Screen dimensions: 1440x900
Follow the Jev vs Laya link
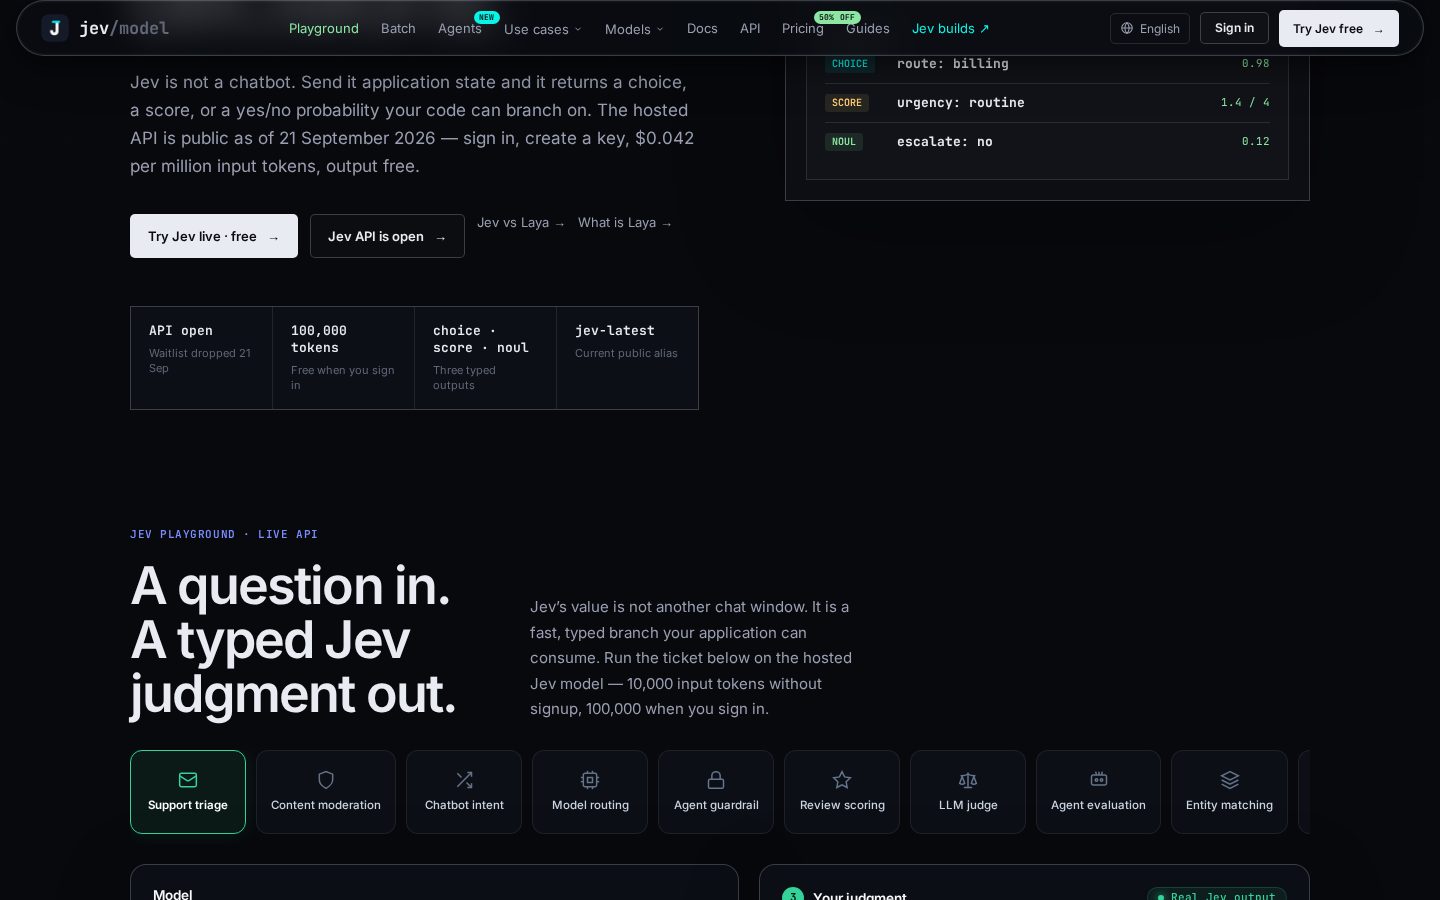(x=521, y=223)
